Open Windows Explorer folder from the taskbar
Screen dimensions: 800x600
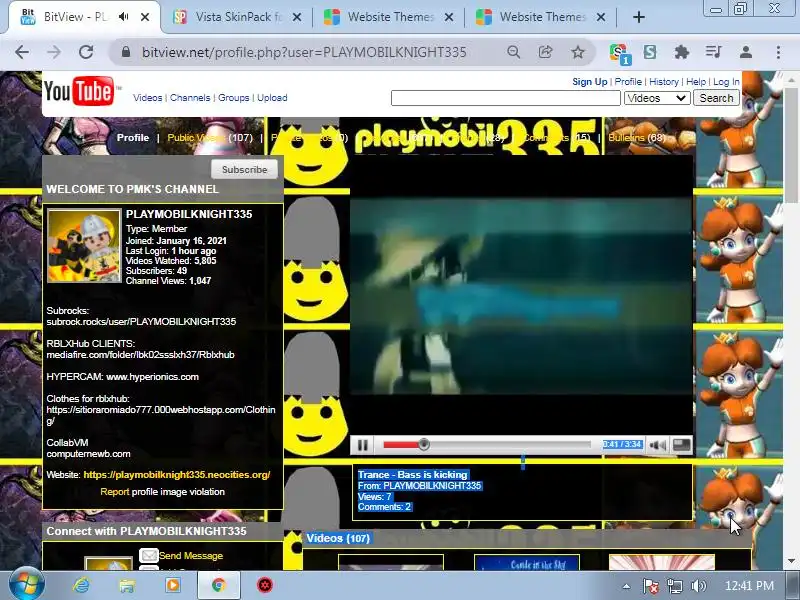127,585
